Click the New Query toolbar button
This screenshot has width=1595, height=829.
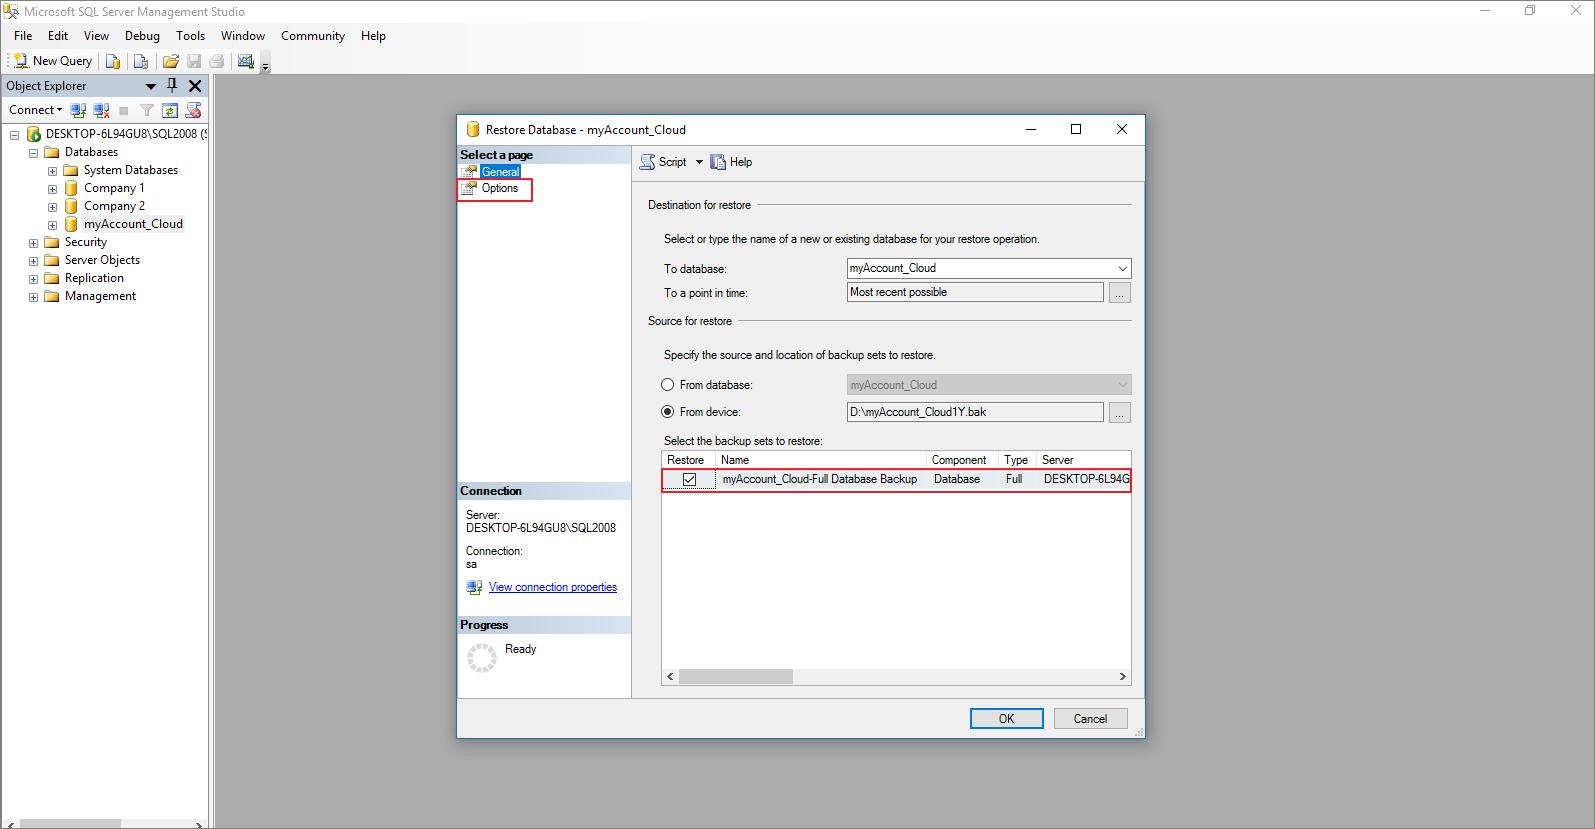[x=53, y=61]
